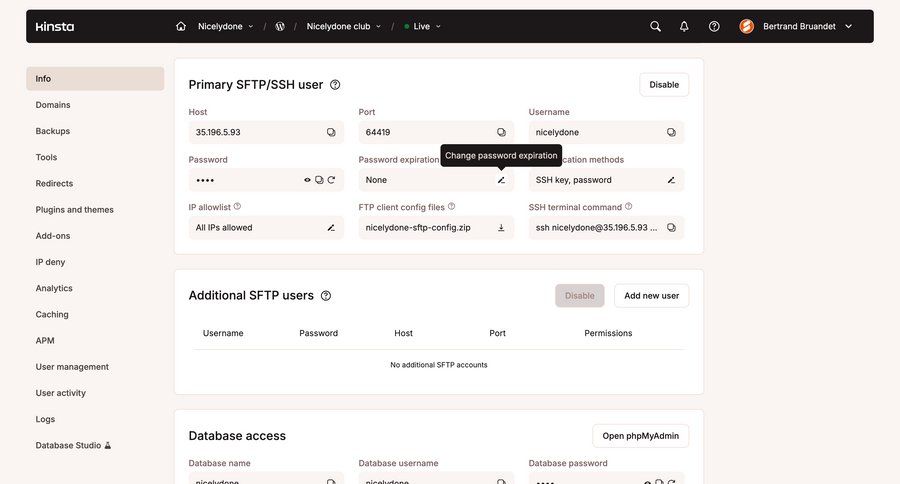This screenshot has height=484, width=900.
Task: Reveal the Database password
Action: (x=647, y=482)
